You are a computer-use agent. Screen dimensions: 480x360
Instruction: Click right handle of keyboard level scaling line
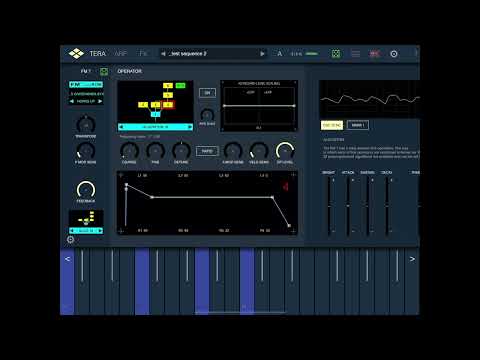point(294,106)
